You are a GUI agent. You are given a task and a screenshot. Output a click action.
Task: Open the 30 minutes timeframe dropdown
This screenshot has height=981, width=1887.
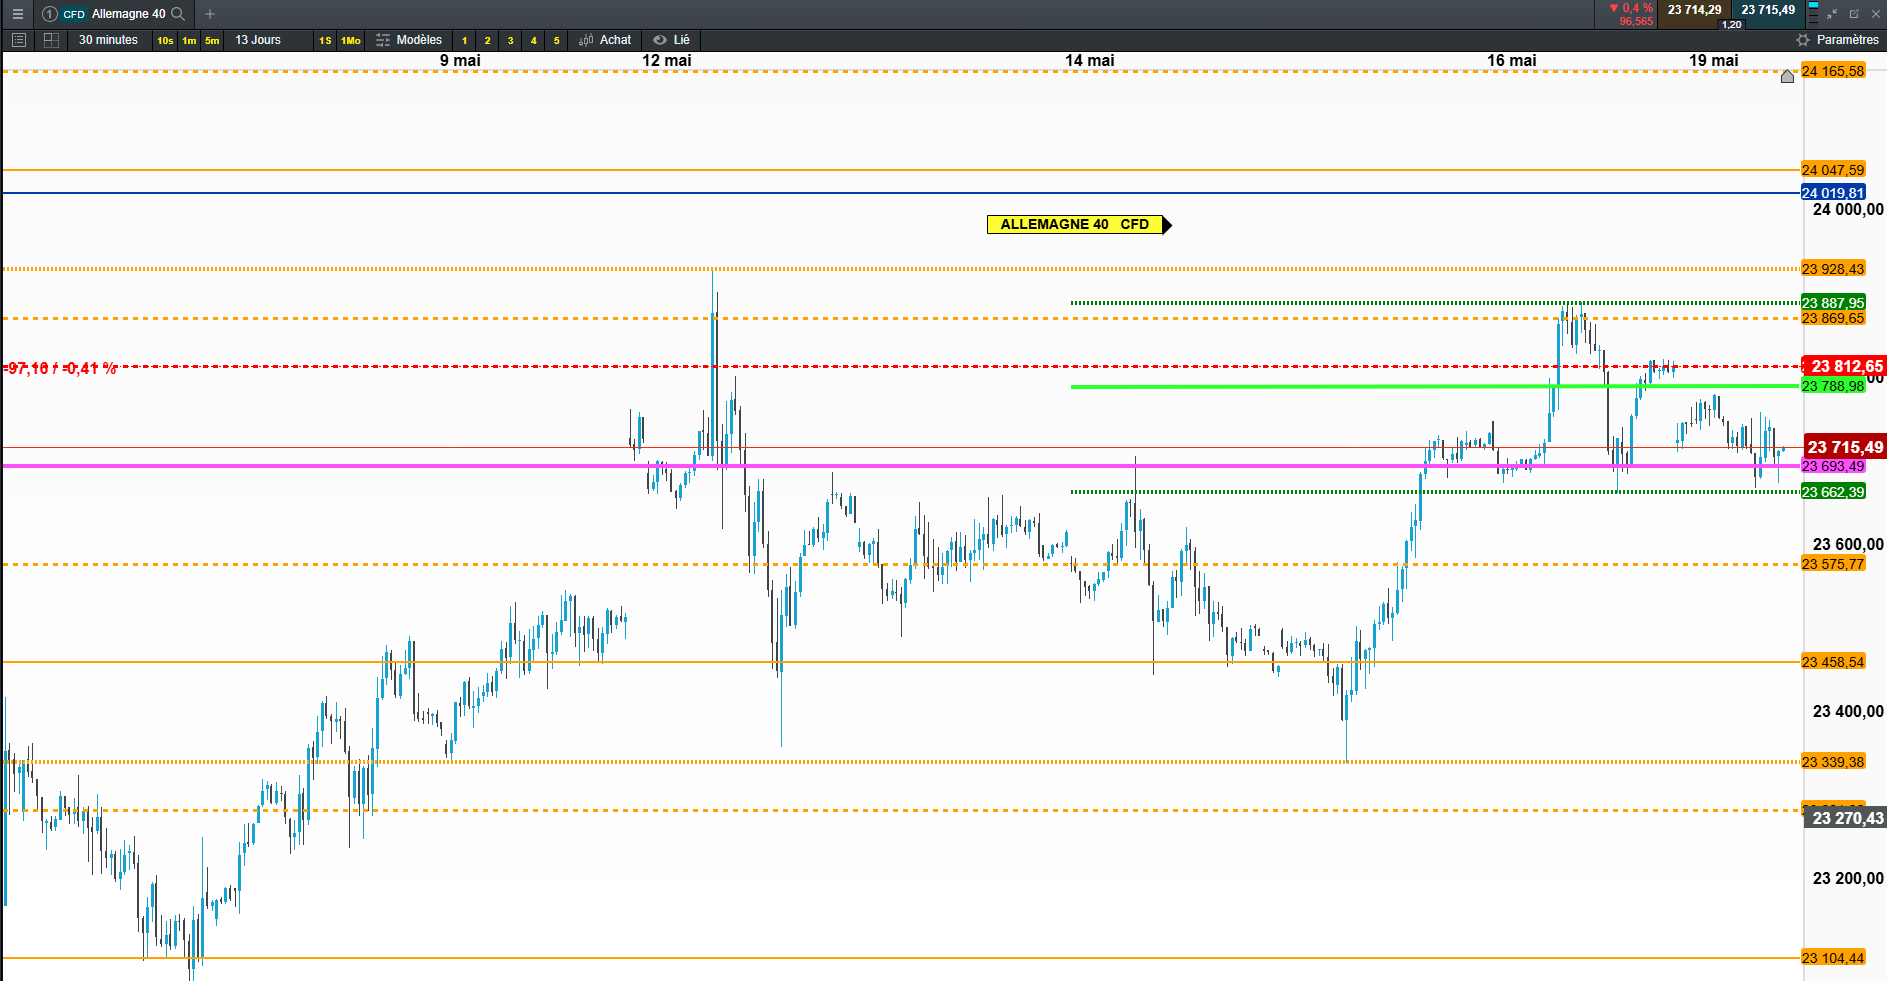tap(108, 40)
